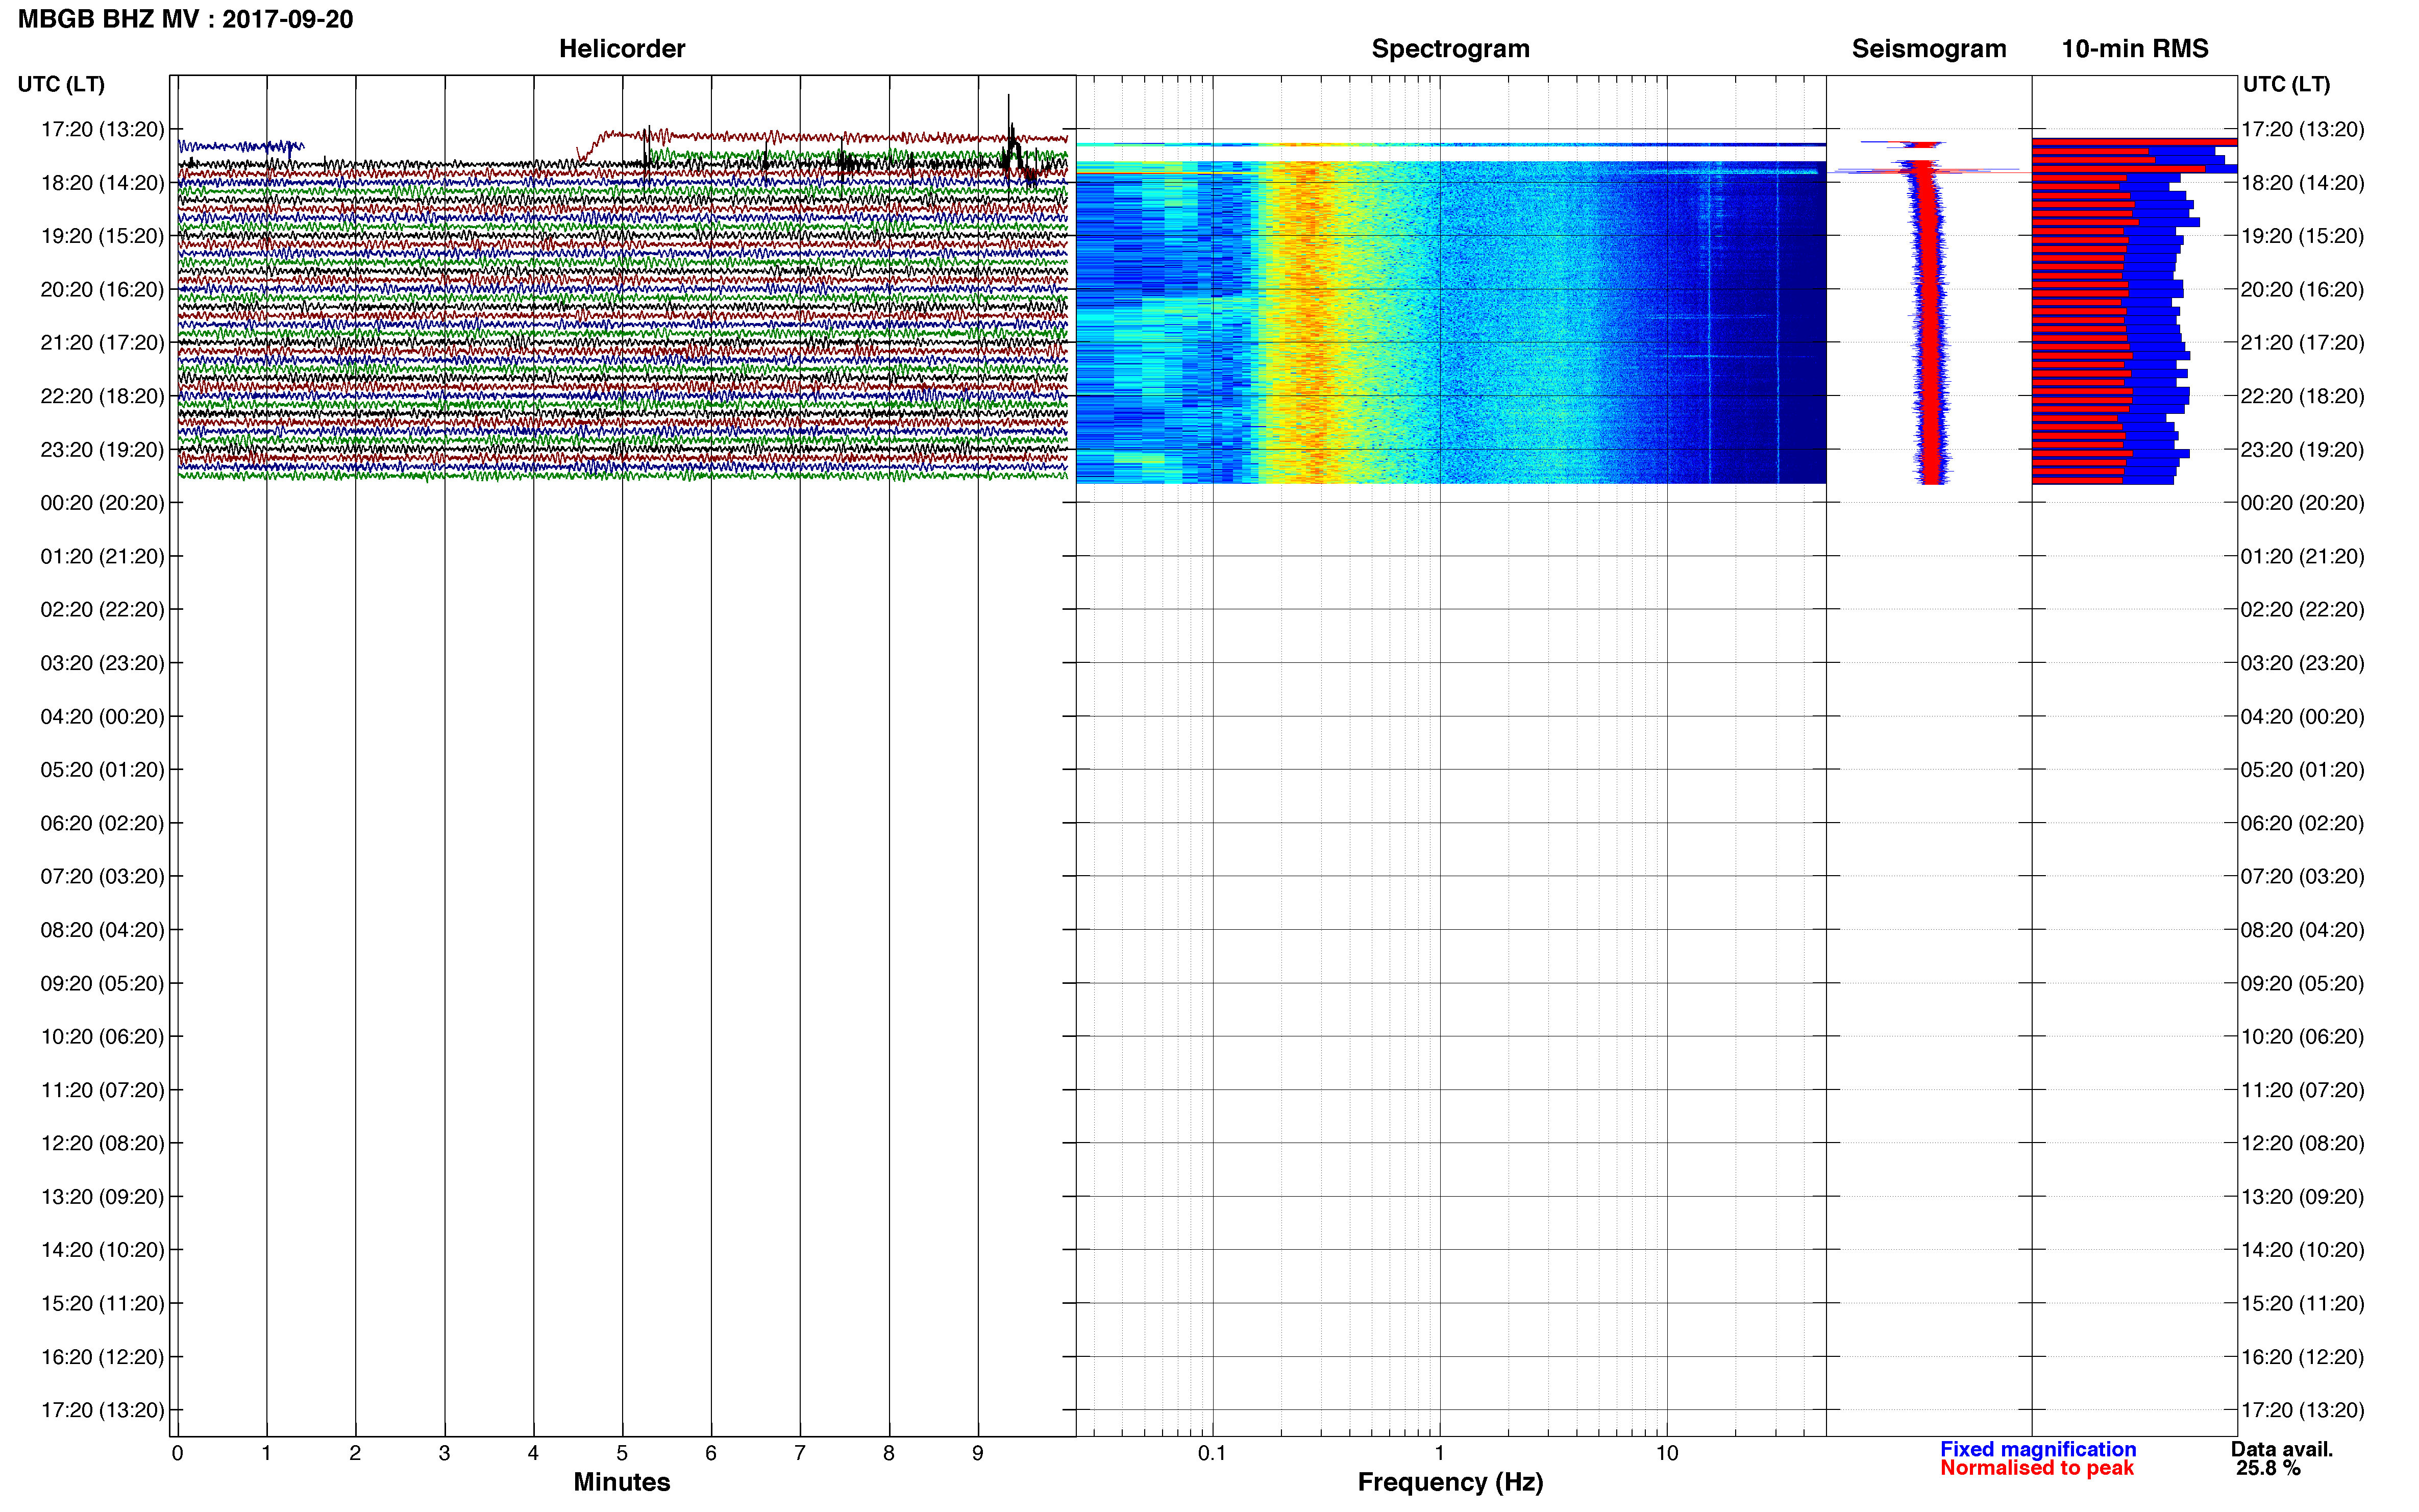
Task: Click the Seismogram panel heading
Action: pyautogui.click(x=1929, y=49)
